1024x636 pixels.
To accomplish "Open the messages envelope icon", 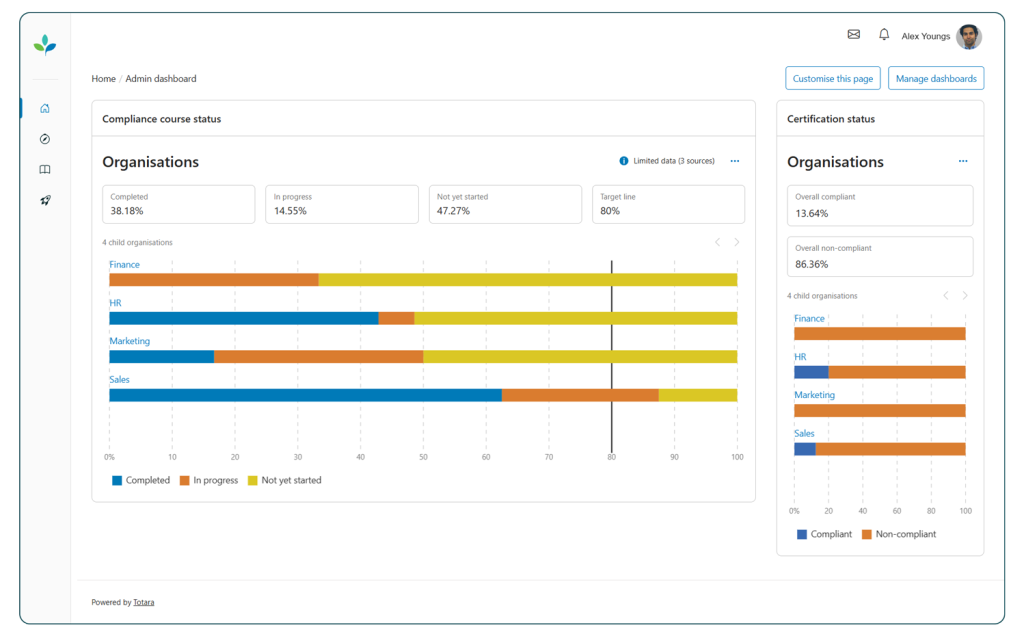I will point(854,35).
